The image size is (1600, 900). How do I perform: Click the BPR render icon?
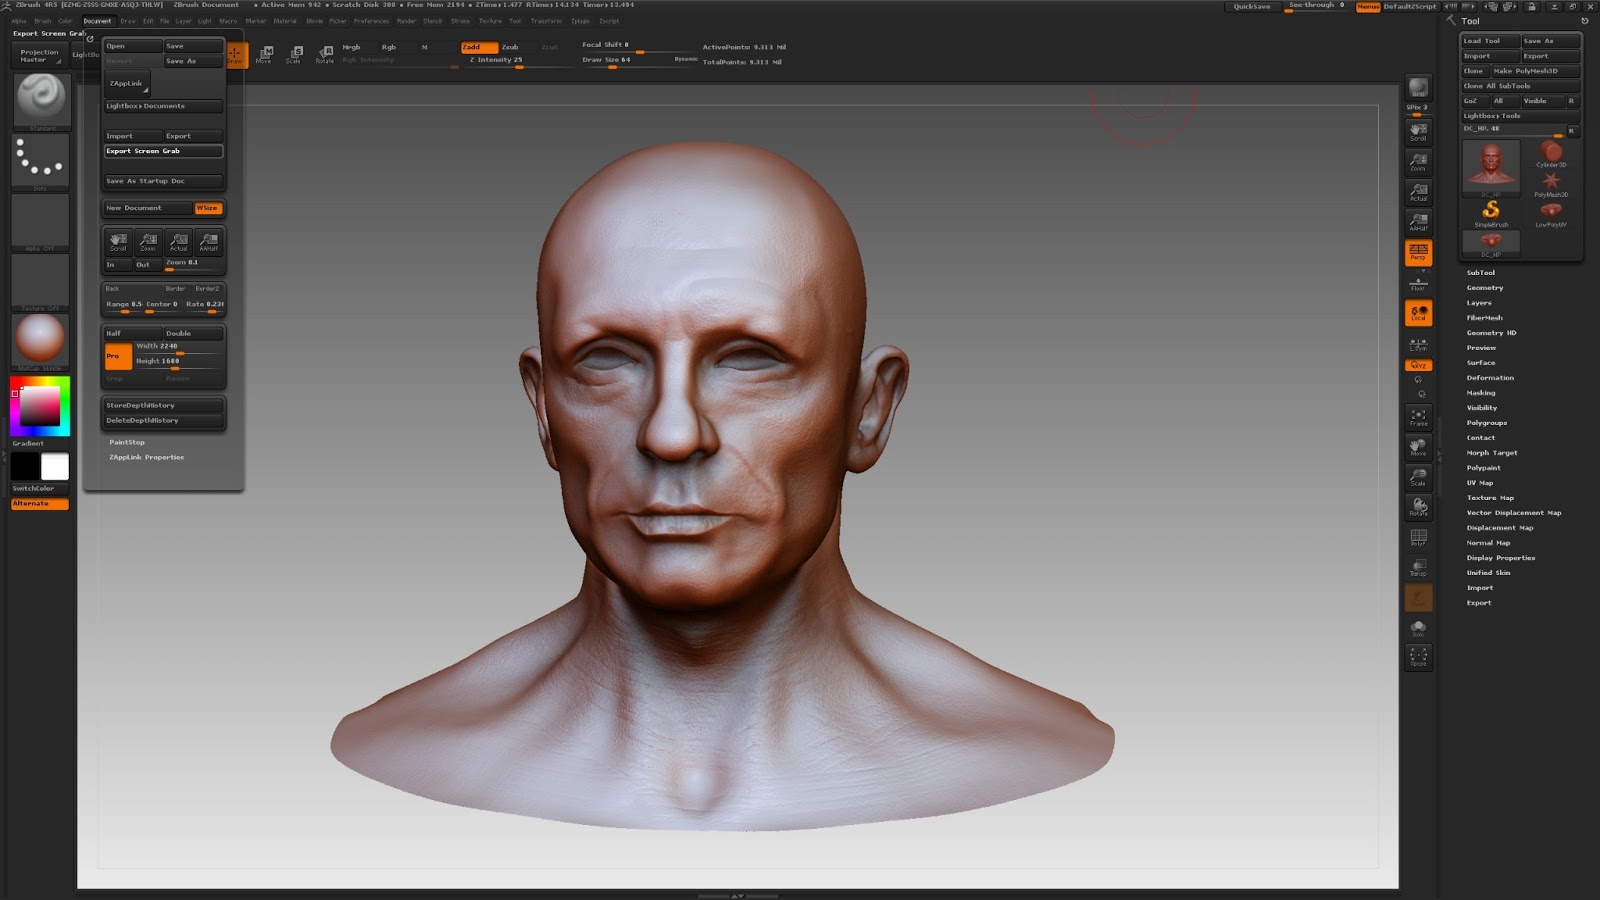click(1418, 88)
